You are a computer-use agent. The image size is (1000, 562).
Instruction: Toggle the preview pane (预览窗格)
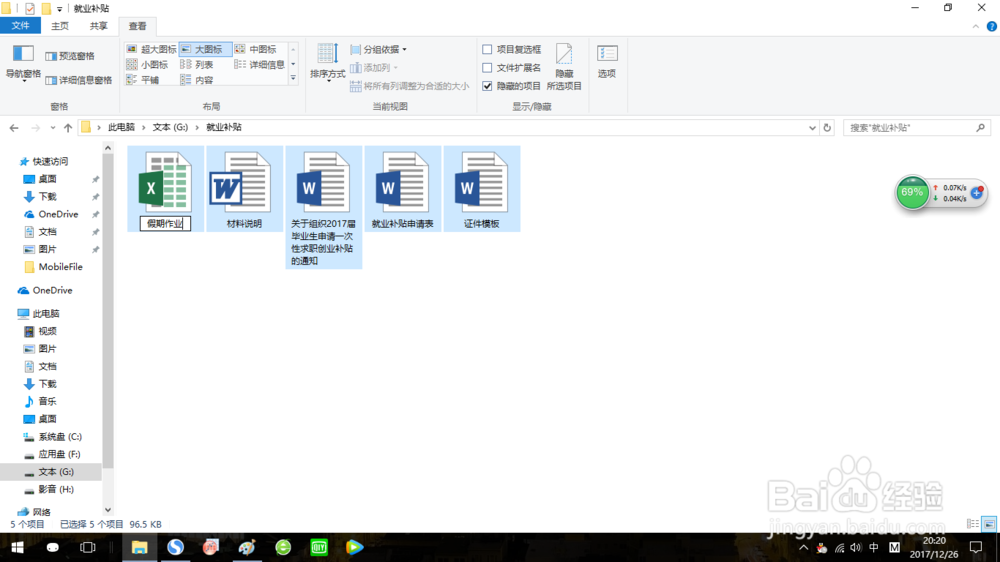[70, 56]
